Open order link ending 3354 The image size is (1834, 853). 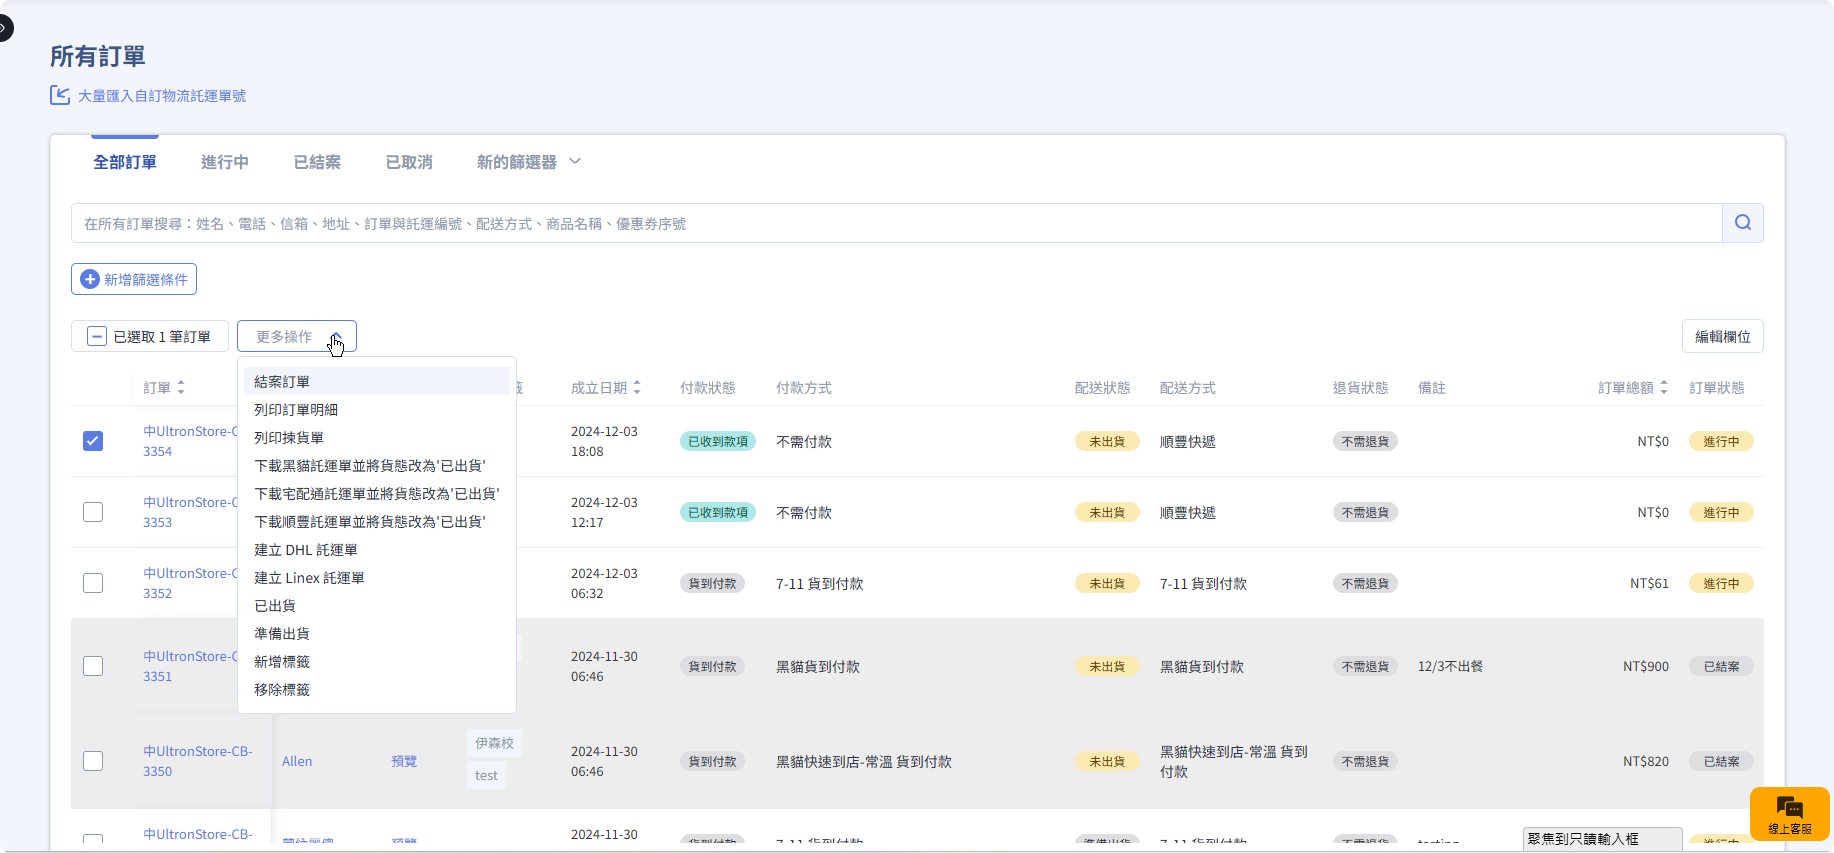click(x=190, y=441)
